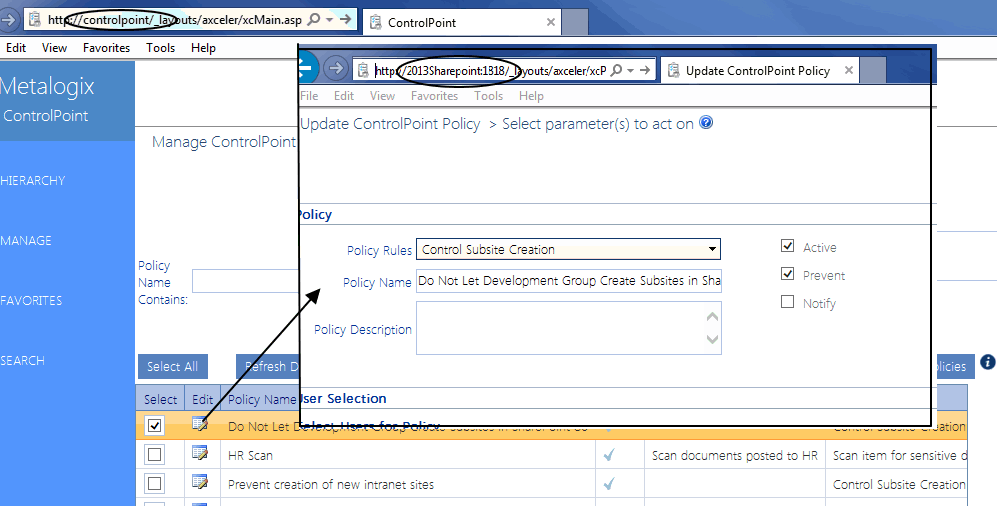
Task: Check the select box for HR Scan
Action: [x=154, y=455]
